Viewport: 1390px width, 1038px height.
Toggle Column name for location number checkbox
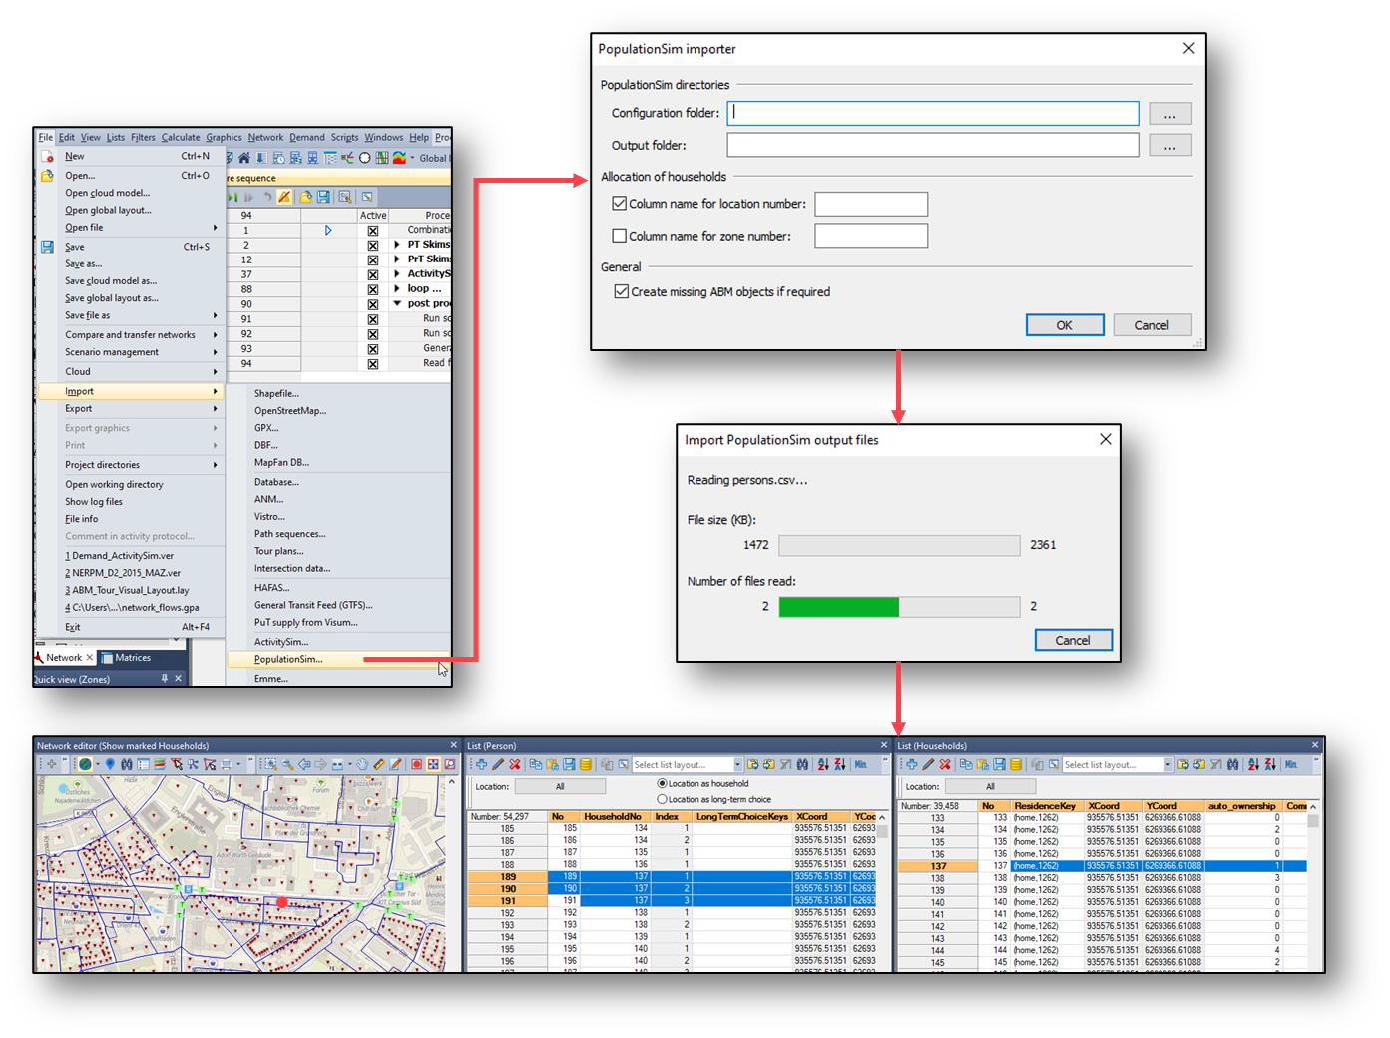(x=620, y=204)
